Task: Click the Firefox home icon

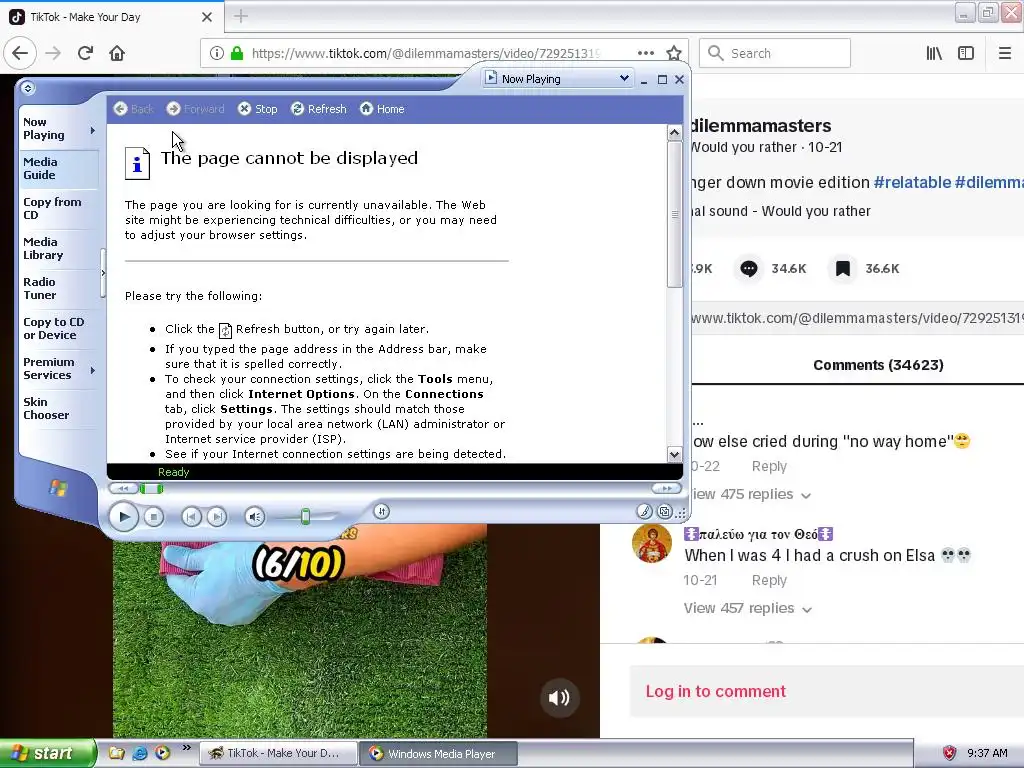Action: pyautogui.click(x=117, y=53)
